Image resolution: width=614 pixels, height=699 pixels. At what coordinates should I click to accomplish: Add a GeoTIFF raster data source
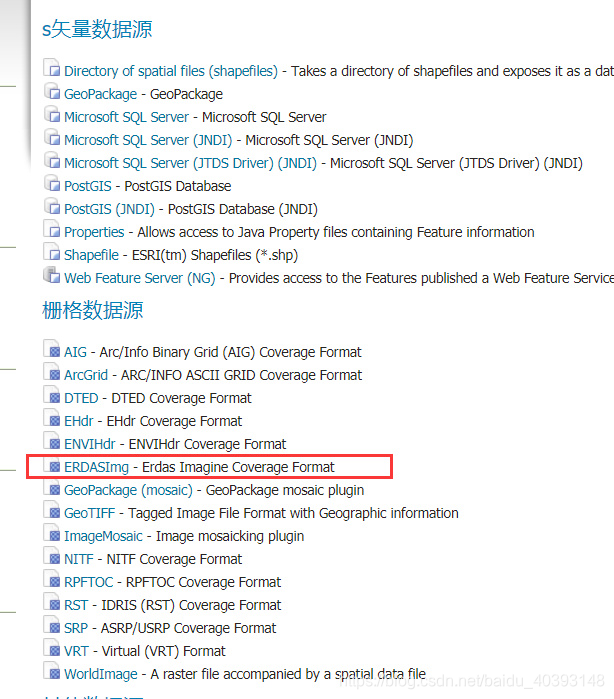[90, 514]
